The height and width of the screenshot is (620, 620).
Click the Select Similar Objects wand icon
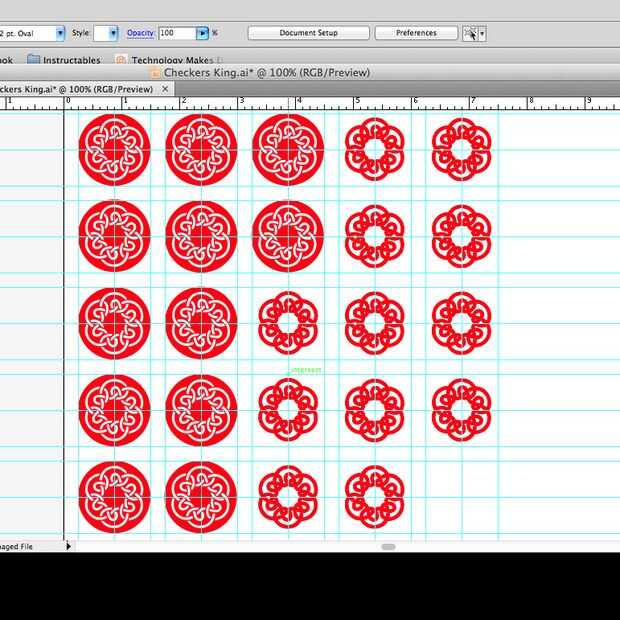[470, 33]
